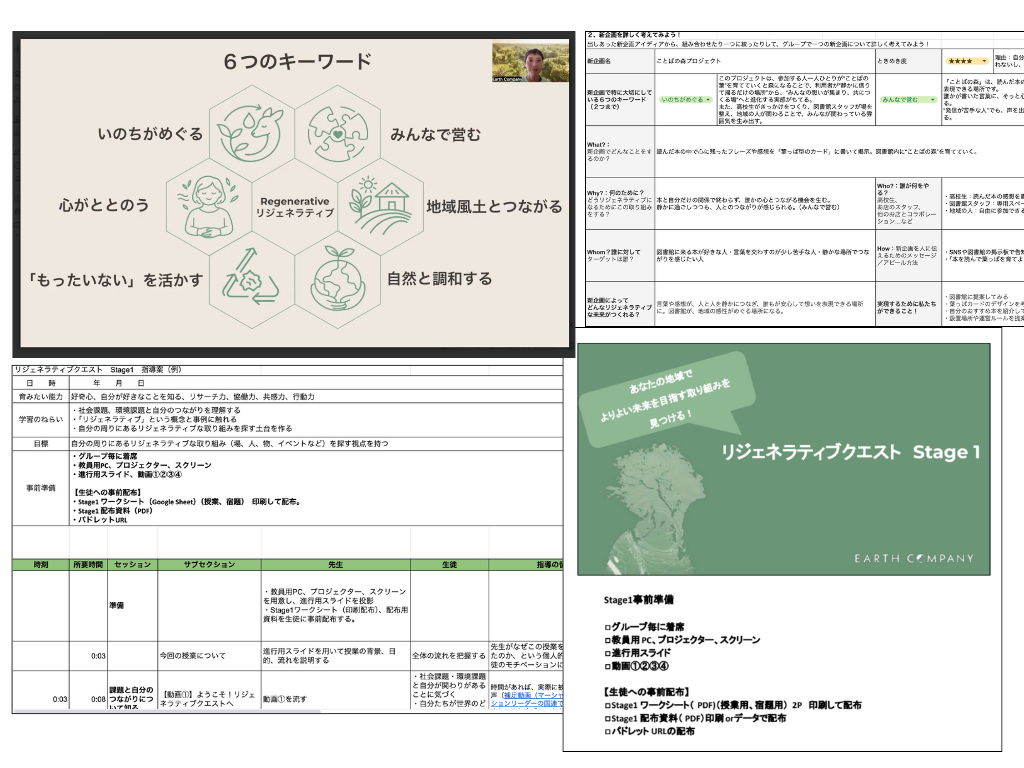Check the 動画①②③④ checkbox
The image size is (1024, 768).
607,664
